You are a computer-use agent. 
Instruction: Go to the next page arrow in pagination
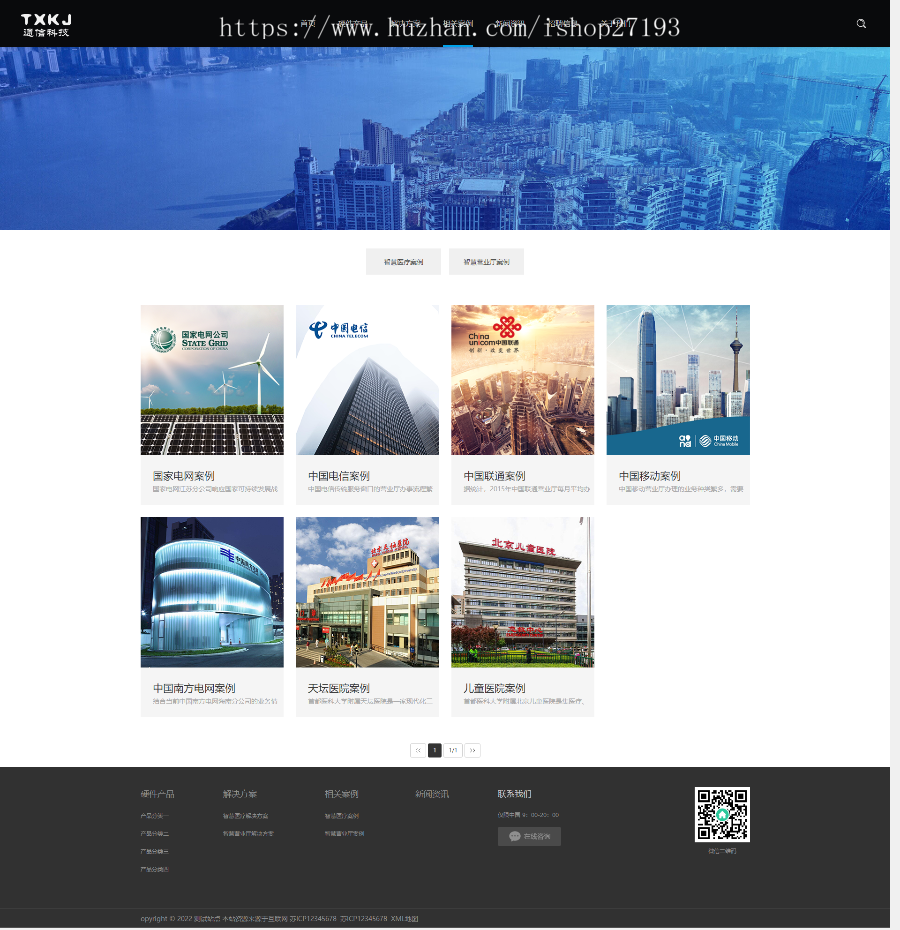(472, 750)
